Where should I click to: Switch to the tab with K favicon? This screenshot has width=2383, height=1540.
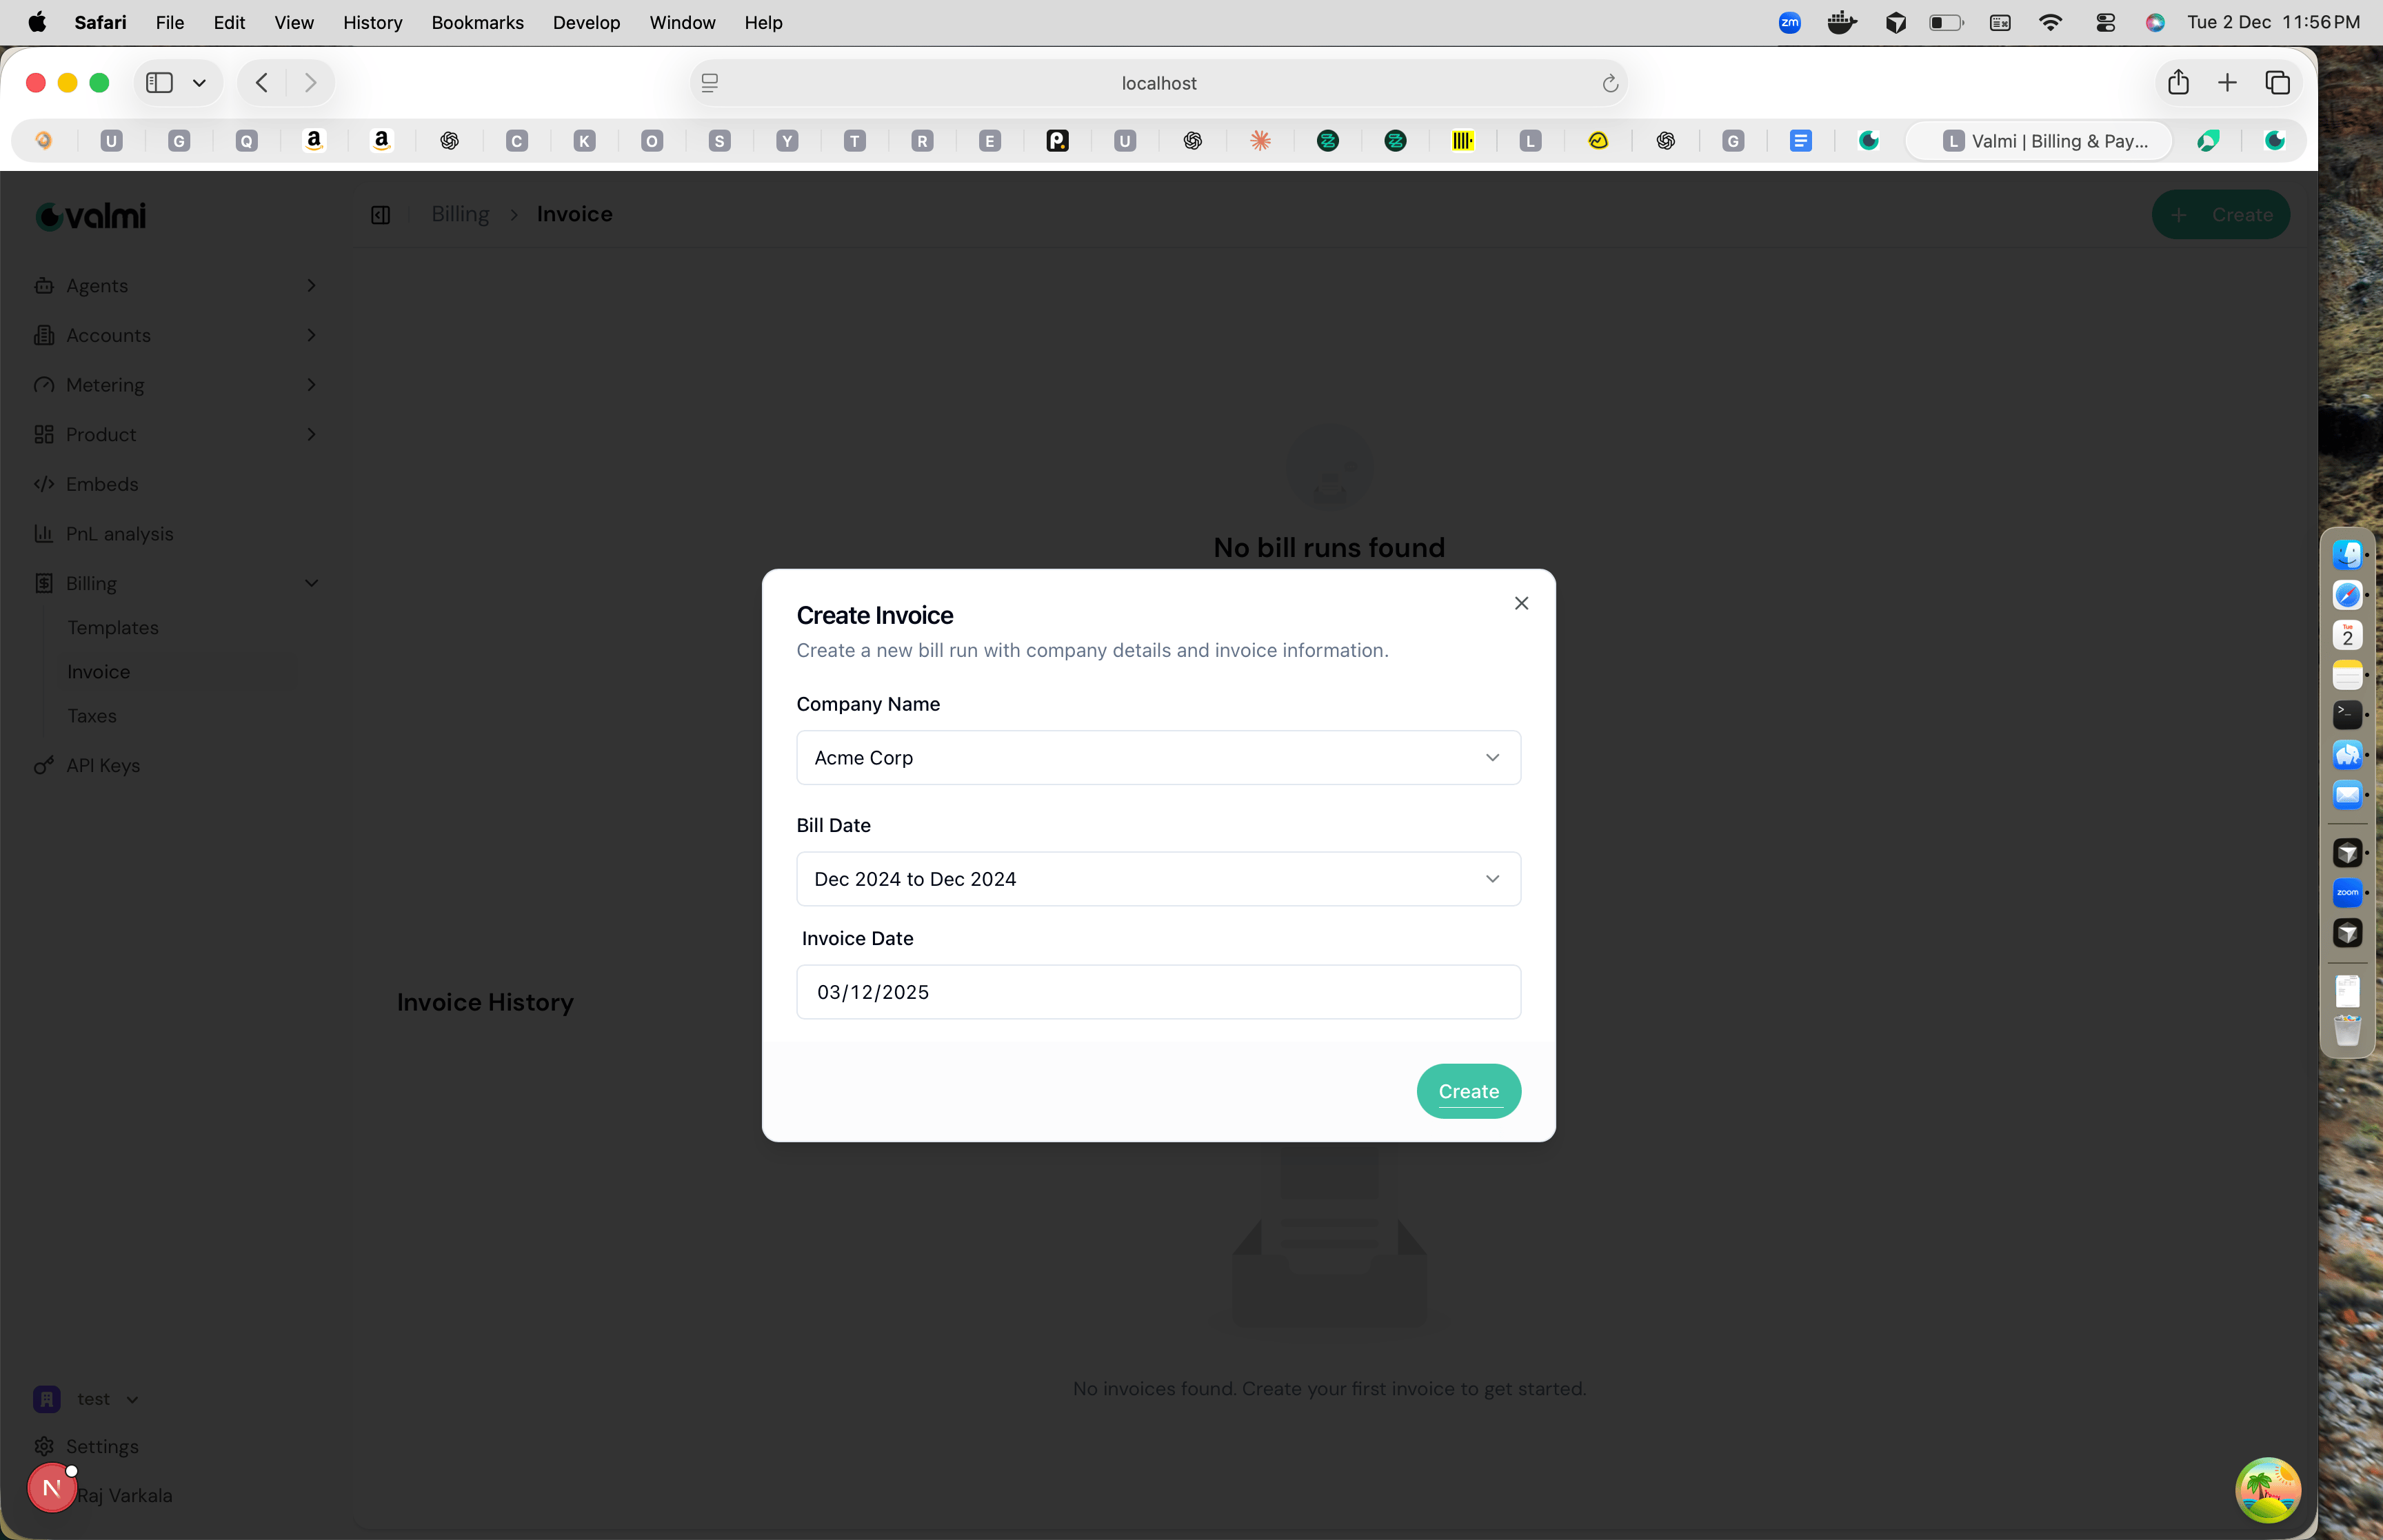(x=584, y=141)
